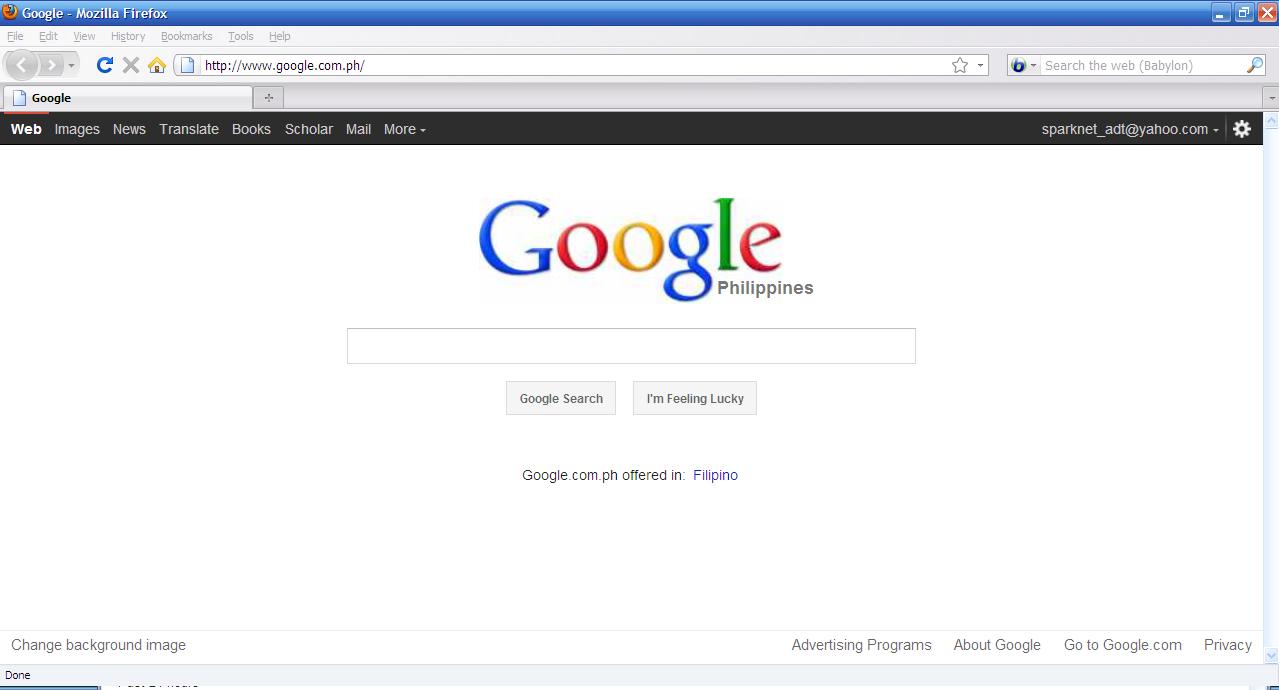Click the Reload page icon
This screenshot has height=690, width=1279.
click(104, 65)
